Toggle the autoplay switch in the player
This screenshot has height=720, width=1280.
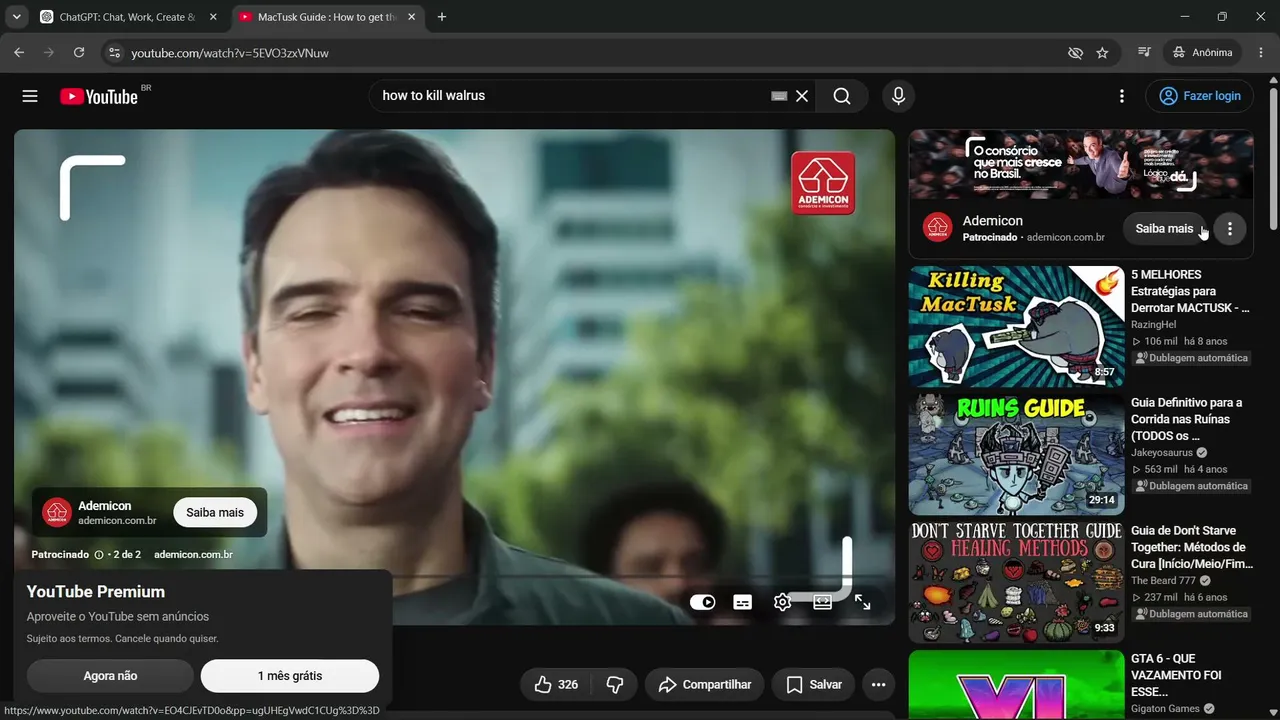click(x=703, y=602)
